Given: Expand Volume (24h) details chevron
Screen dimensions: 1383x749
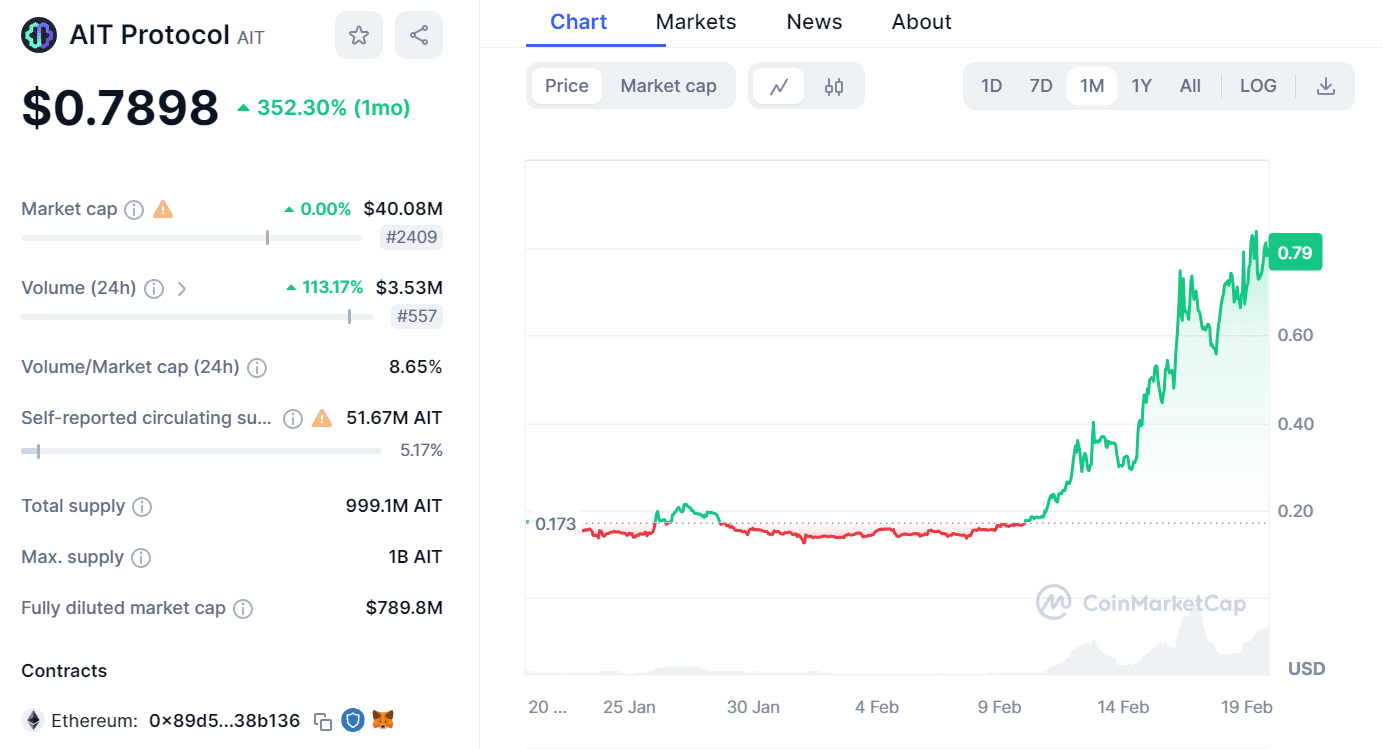Looking at the screenshot, I should 182,288.
